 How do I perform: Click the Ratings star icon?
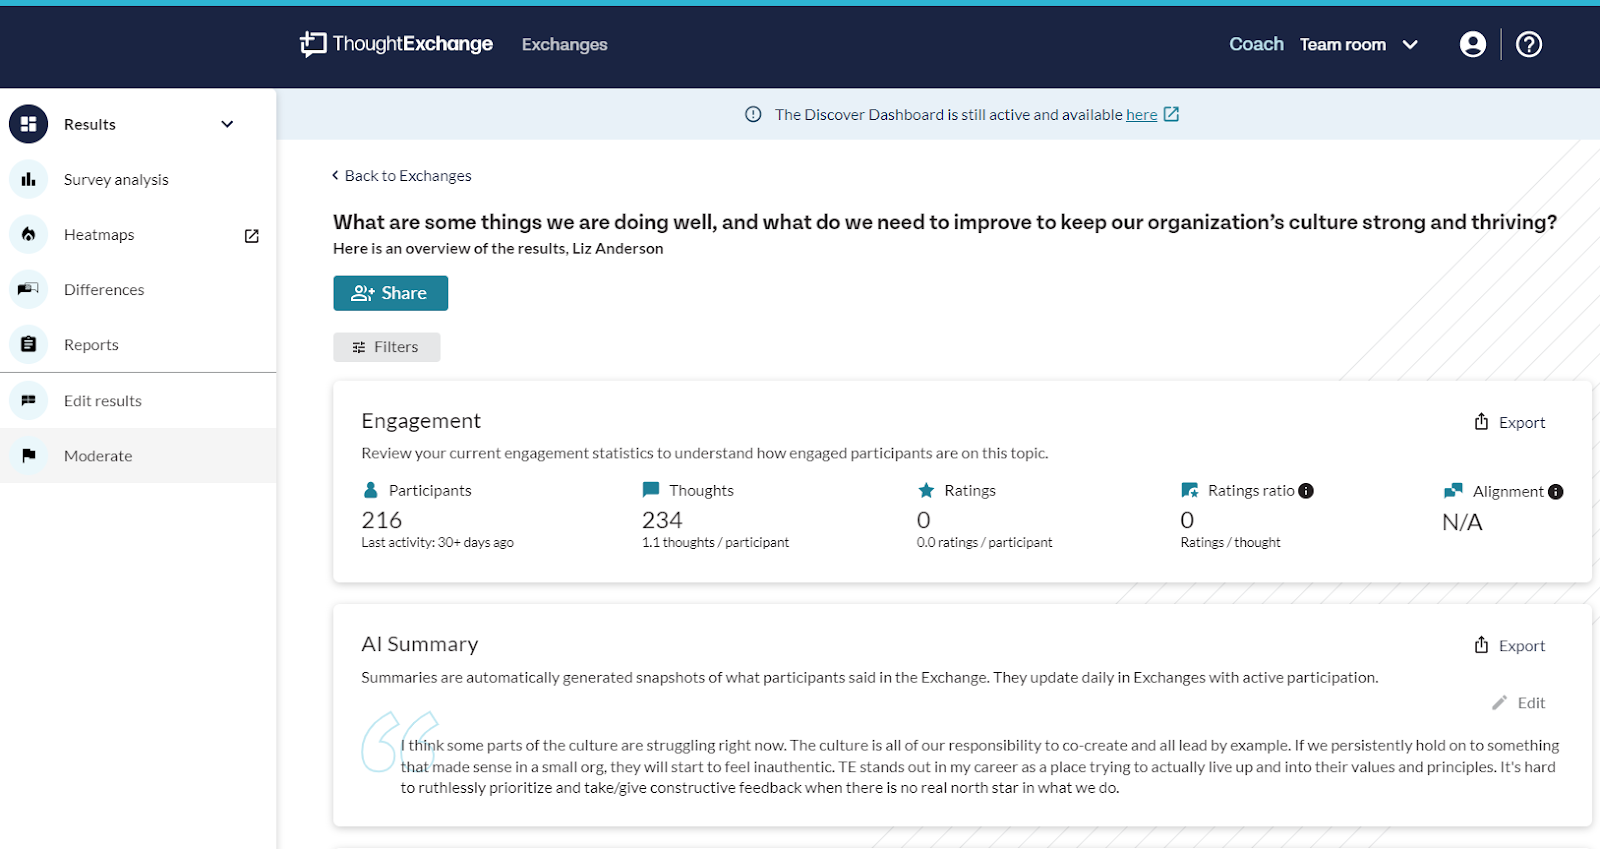[x=926, y=490]
